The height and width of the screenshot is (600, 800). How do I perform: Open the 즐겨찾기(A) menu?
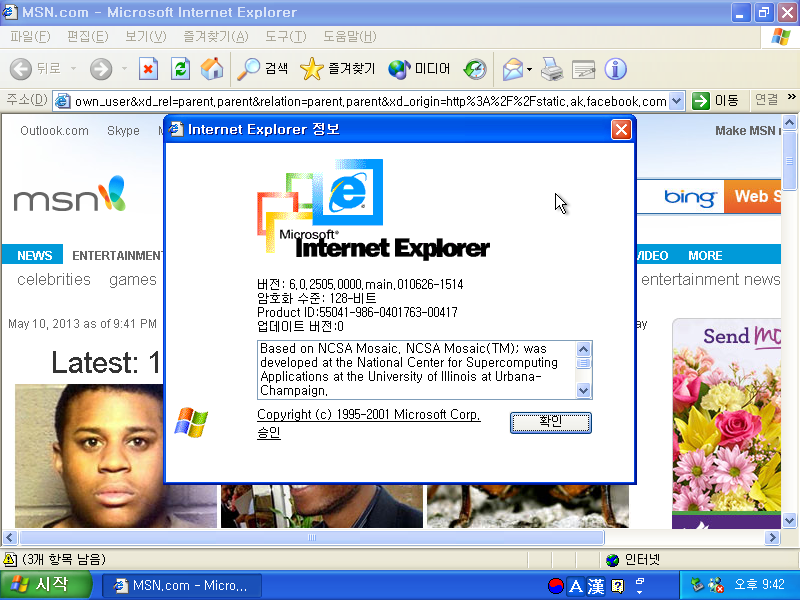pyautogui.click(x=216, y=37)
